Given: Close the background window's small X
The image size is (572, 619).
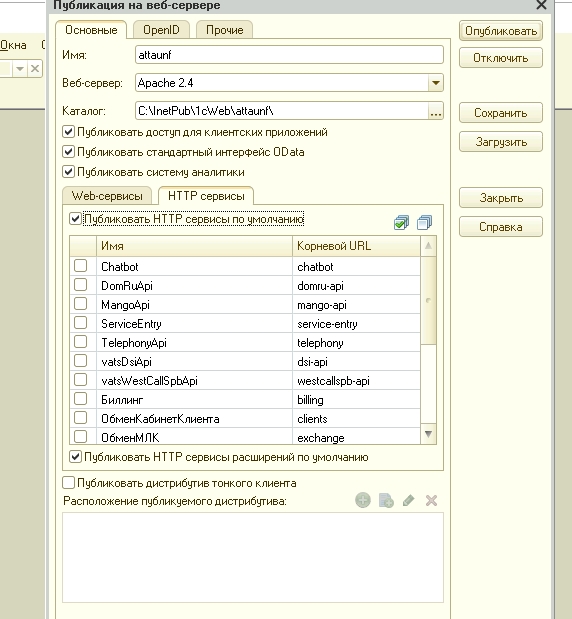Looking at the screenshot, I should coord(35,69).
